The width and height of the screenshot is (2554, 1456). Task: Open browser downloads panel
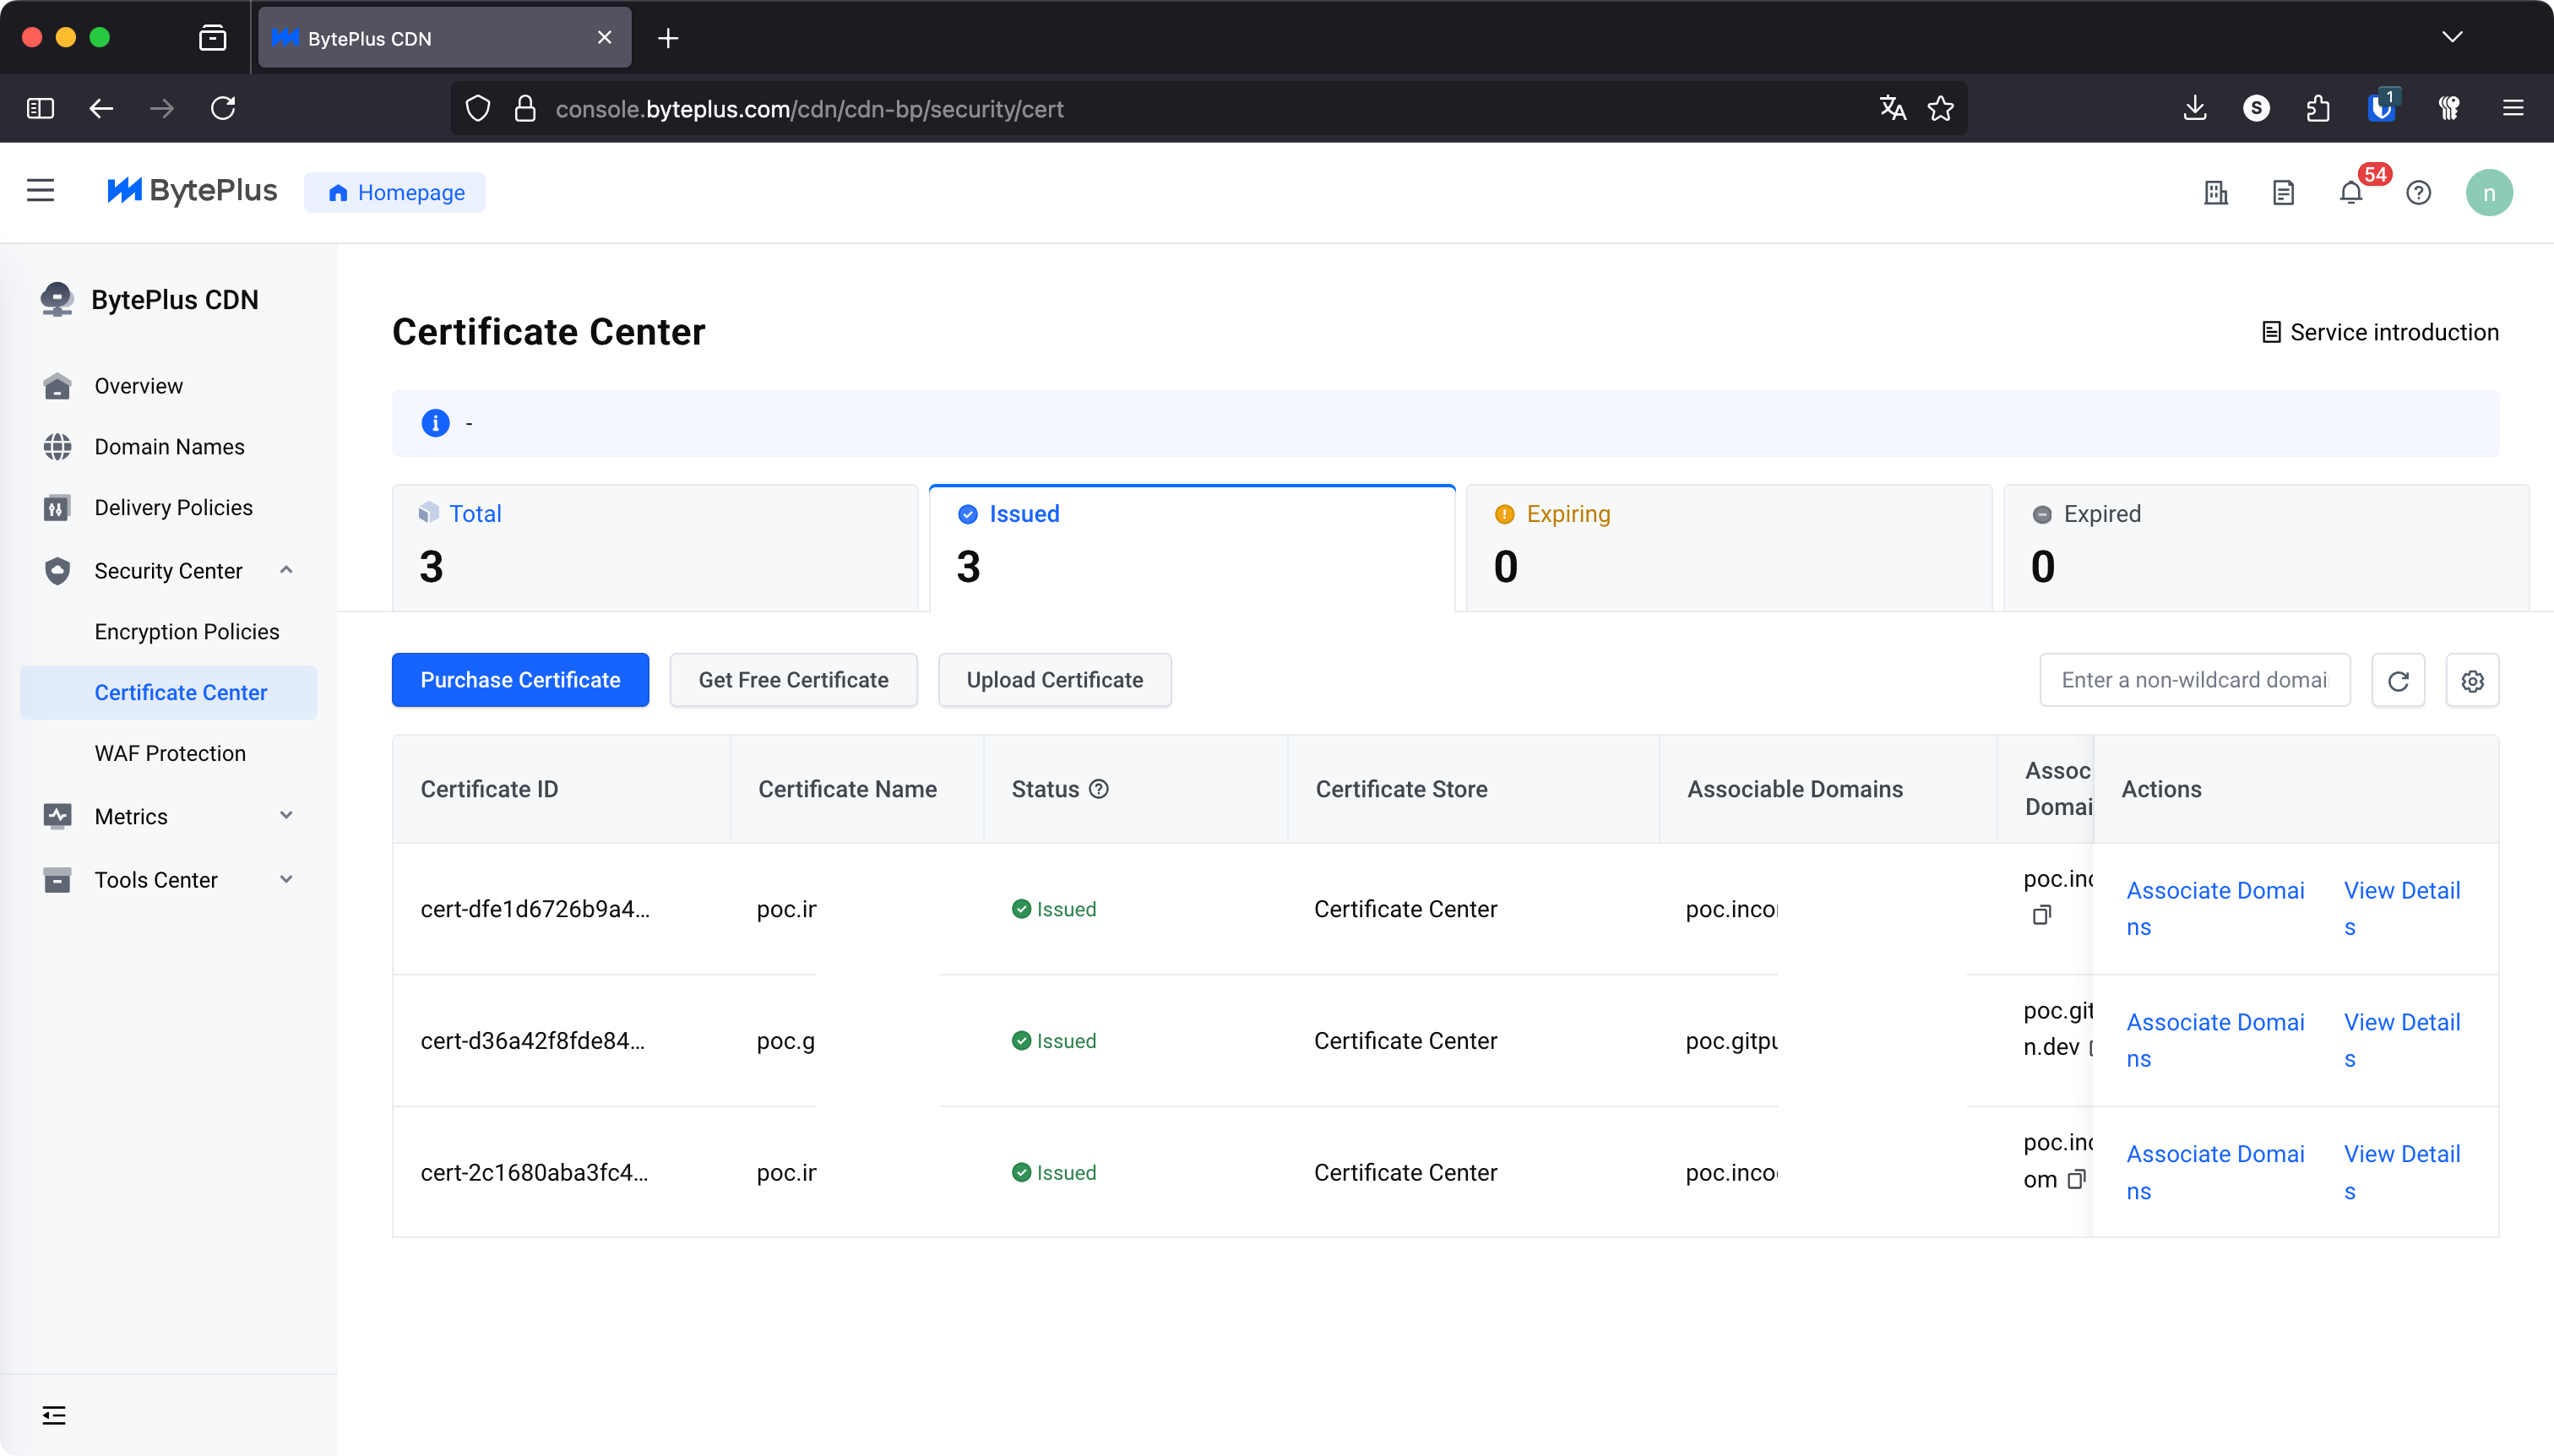(x=2195, y=108)
